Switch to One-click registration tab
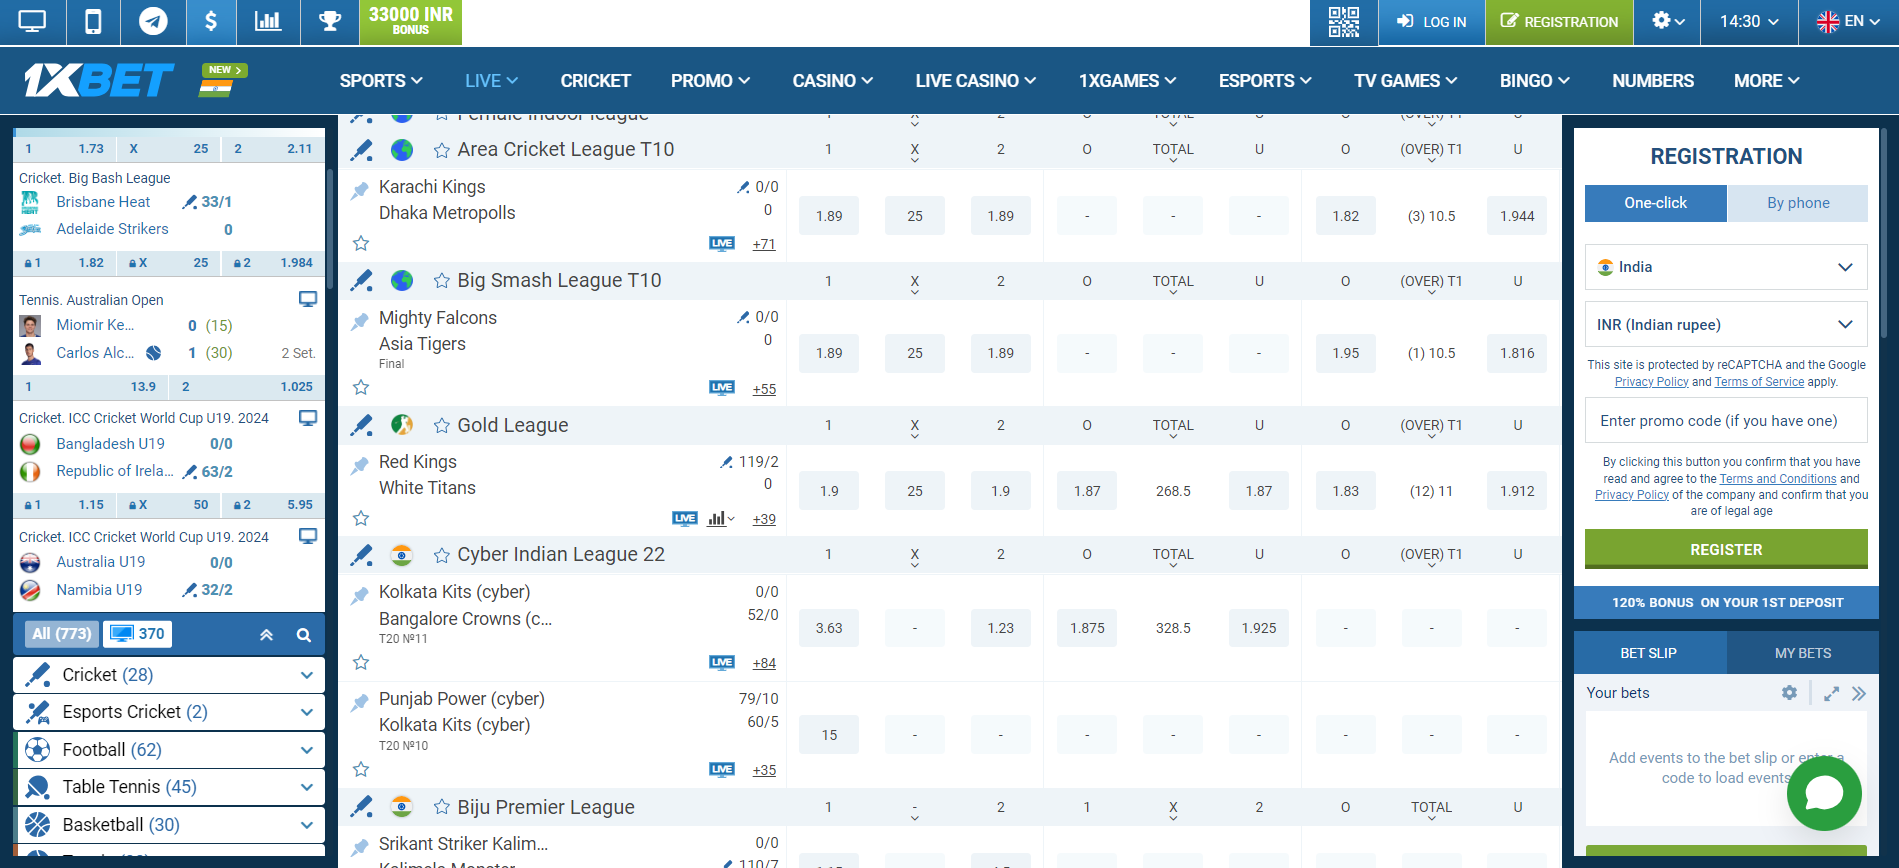 (1655, 203)
